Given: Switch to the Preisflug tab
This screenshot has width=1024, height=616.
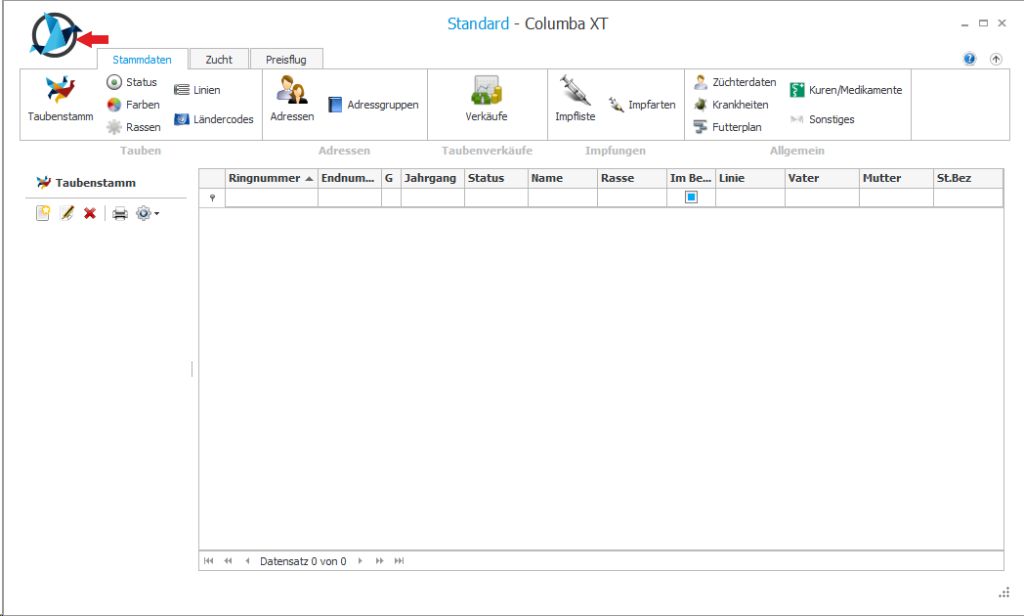Looking at the screenshot, I should pyautogui.click(x=286, y=60).
